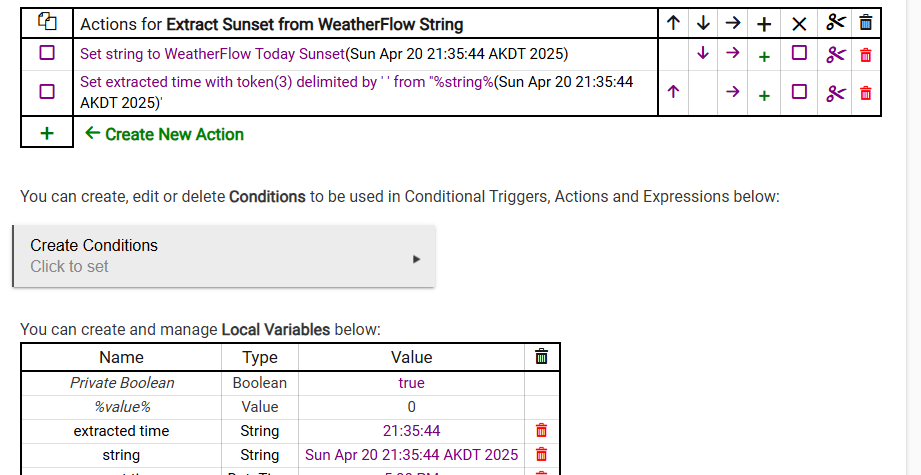This screenshot has width=921, height=475.
Task: Expand the Create Conditions panel
Action: (x=224, y=256)
